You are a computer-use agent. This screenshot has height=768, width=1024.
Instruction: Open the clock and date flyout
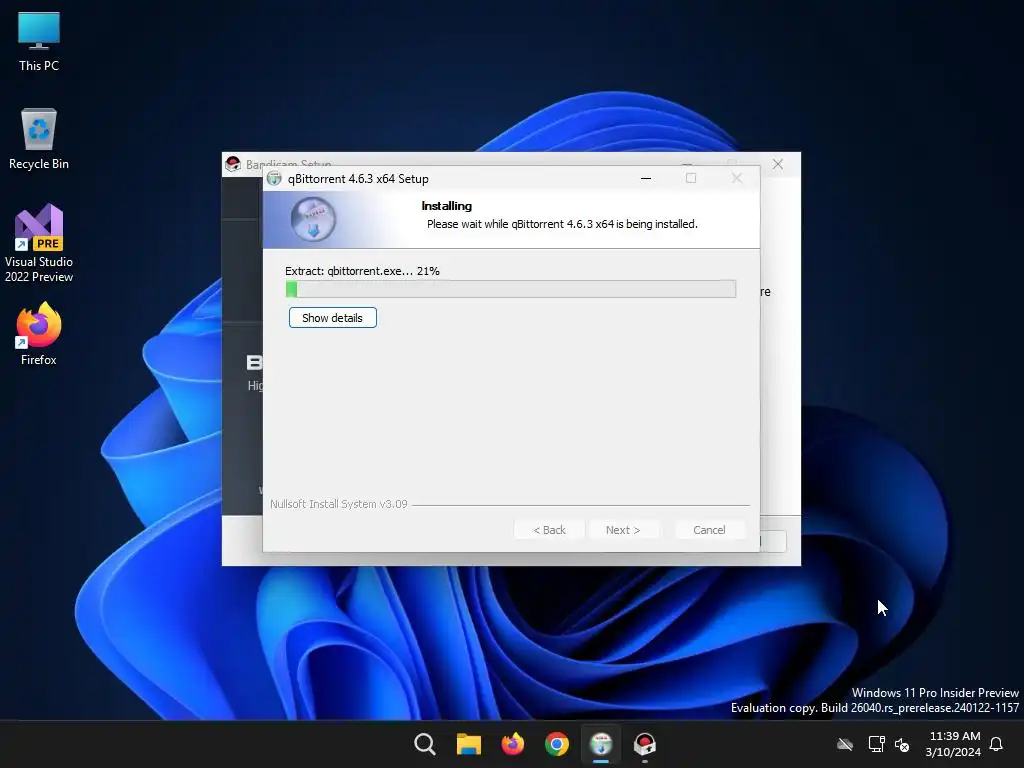953,744
